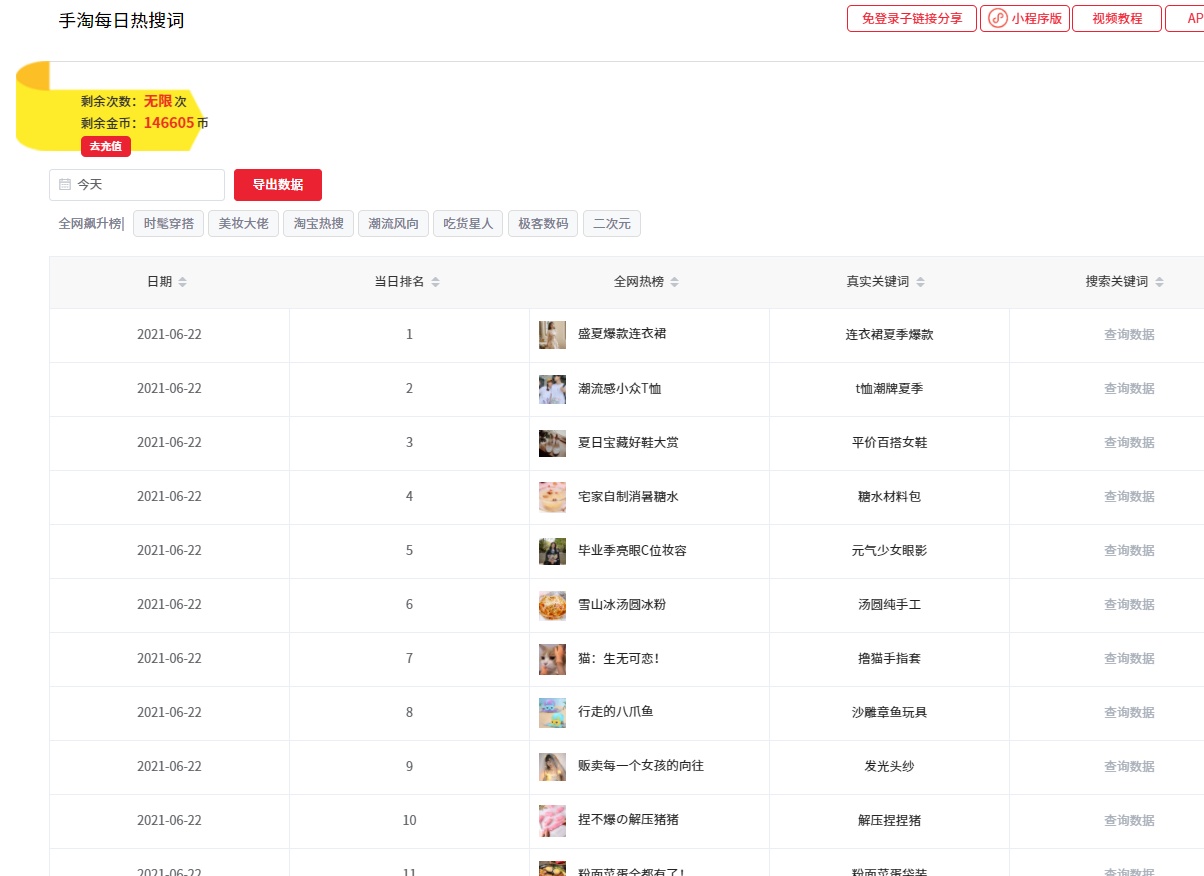1204x876 pixels.
Task: Open the 极客数码 category
Action: coord(542,223)
